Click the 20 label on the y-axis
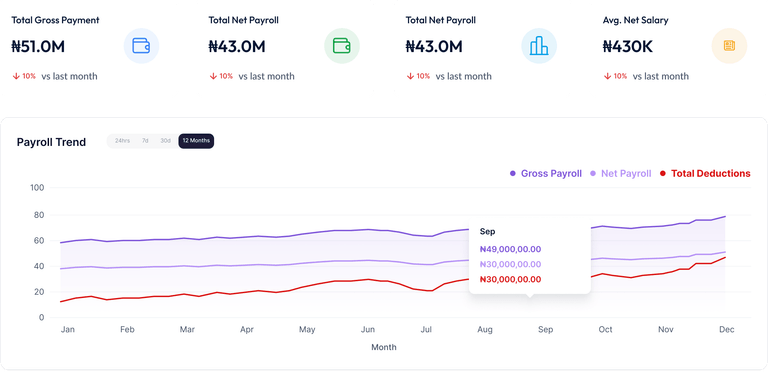The image size is (768, 372). click(x=39, y=292)
